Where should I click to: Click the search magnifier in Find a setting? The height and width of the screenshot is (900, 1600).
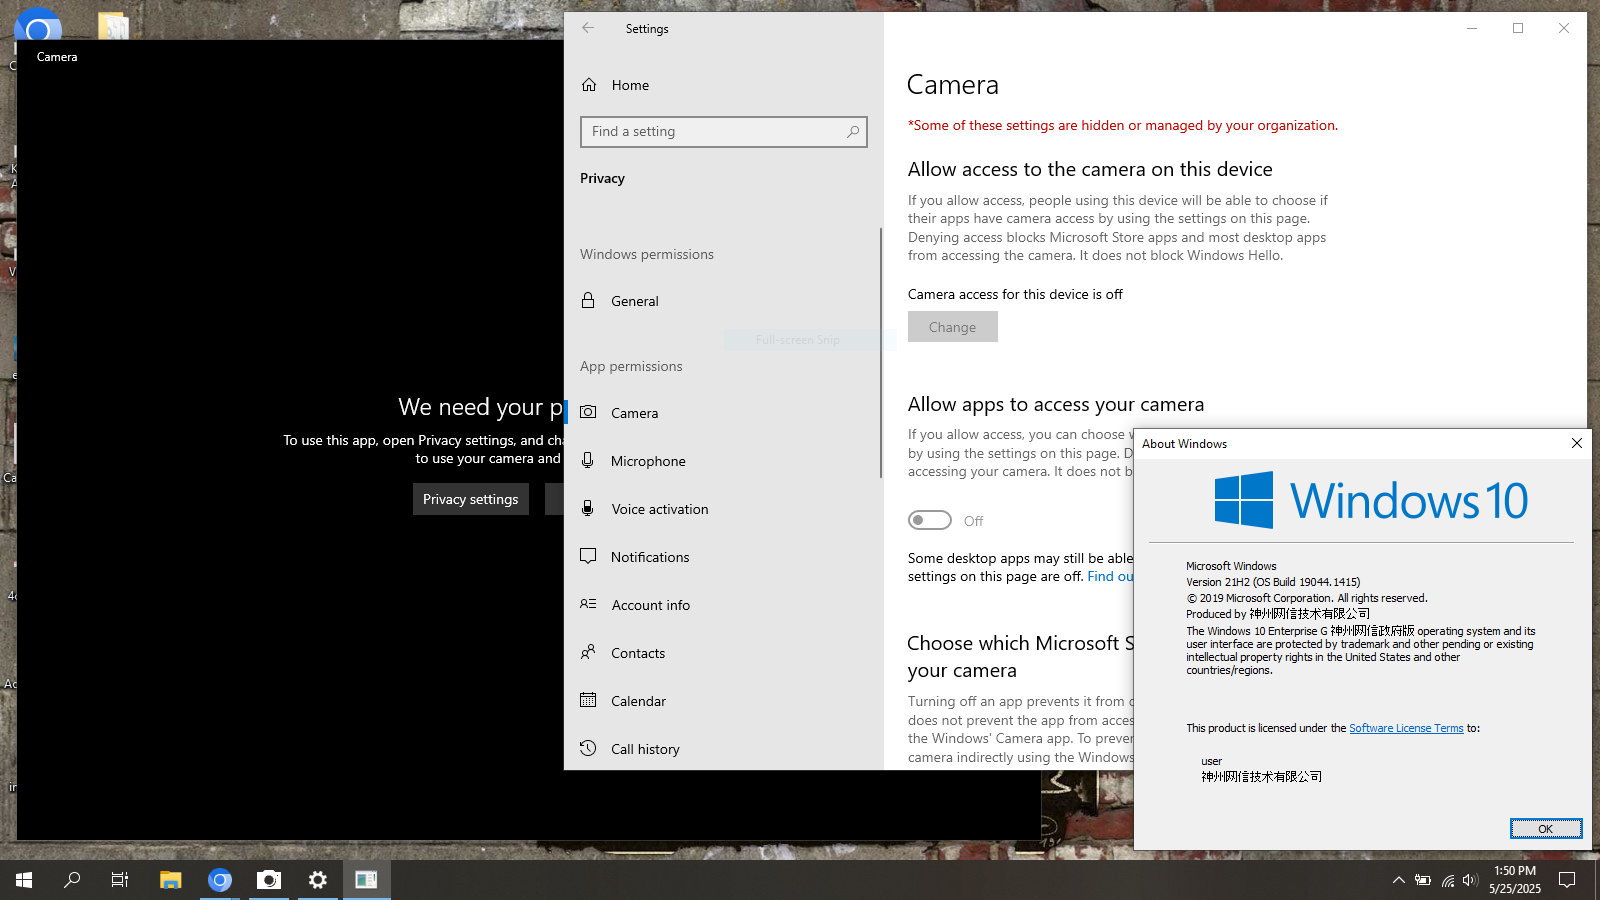pos(853,132)
